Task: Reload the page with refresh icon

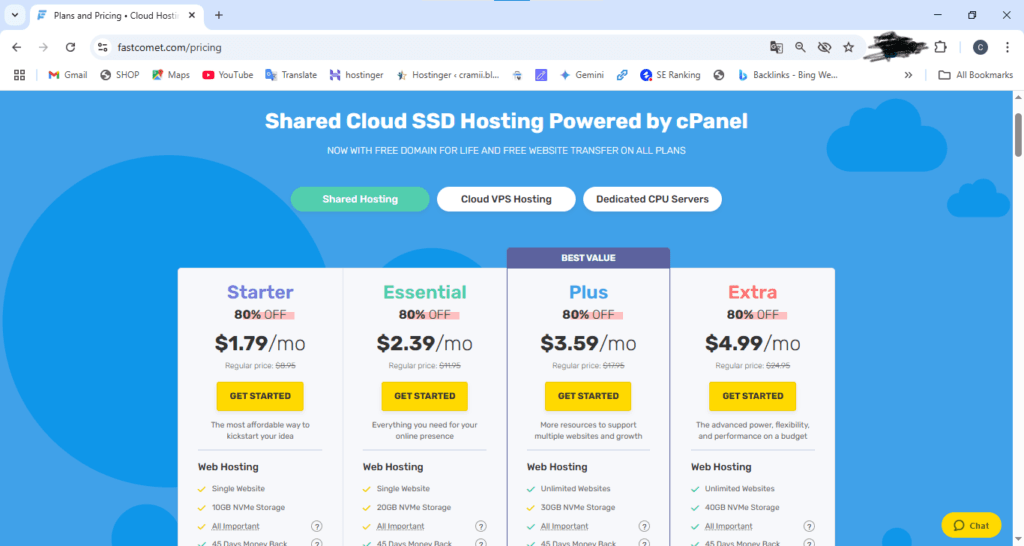Action: pyautogui.click(x=71, y=47)
